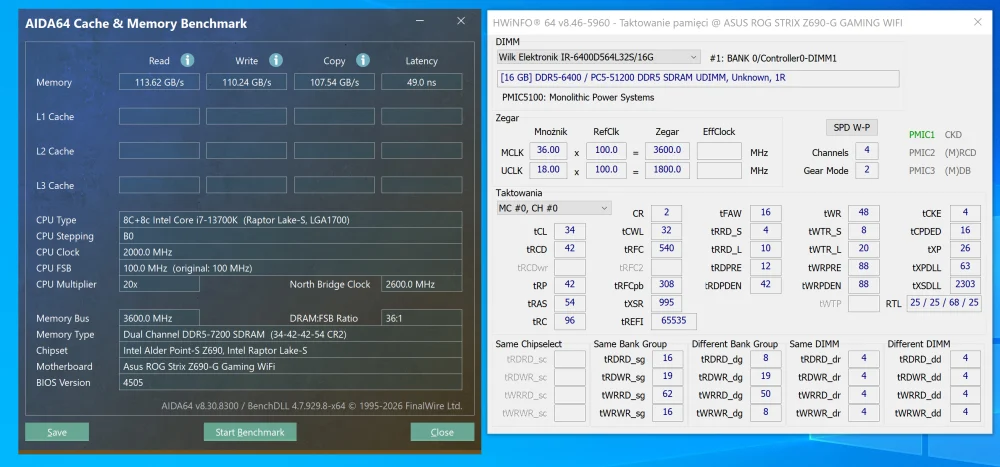Save the benchmark results

coord(57,432)
